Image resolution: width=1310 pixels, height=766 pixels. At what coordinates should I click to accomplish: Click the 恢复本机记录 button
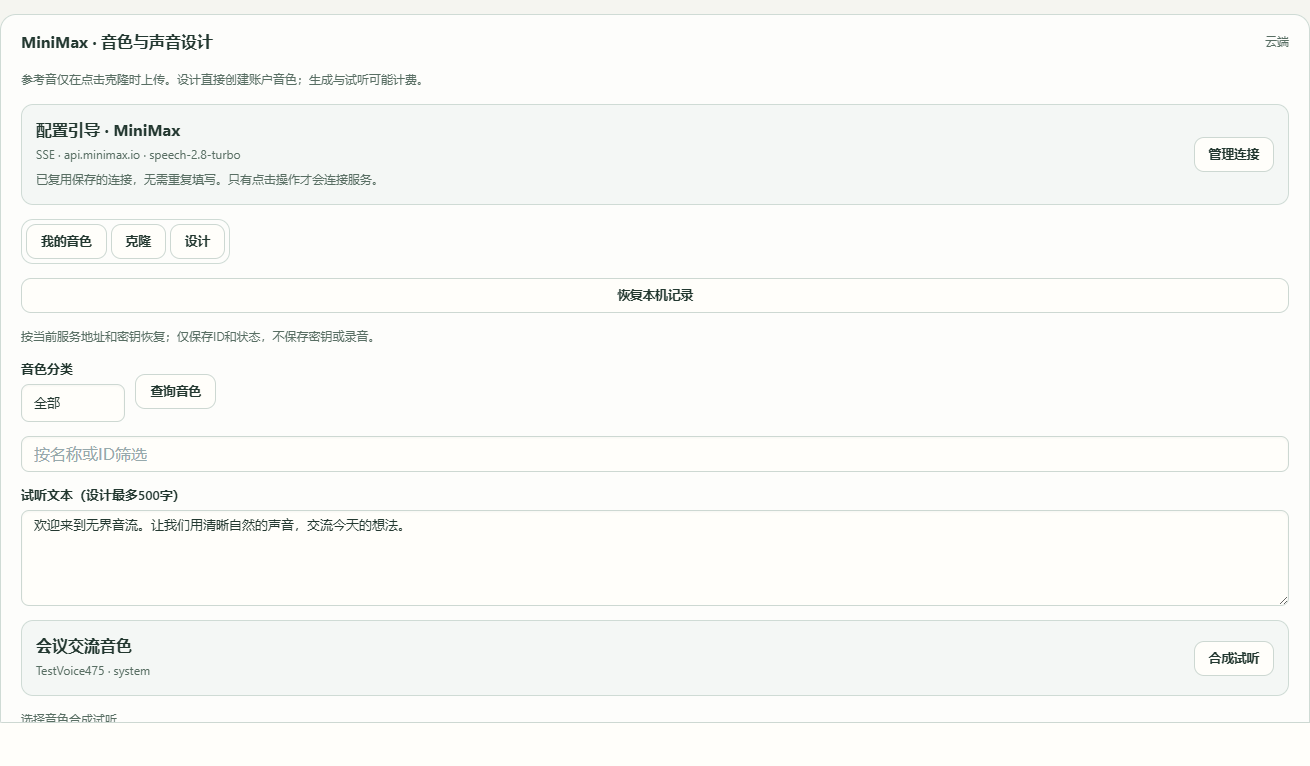point(655,295)
